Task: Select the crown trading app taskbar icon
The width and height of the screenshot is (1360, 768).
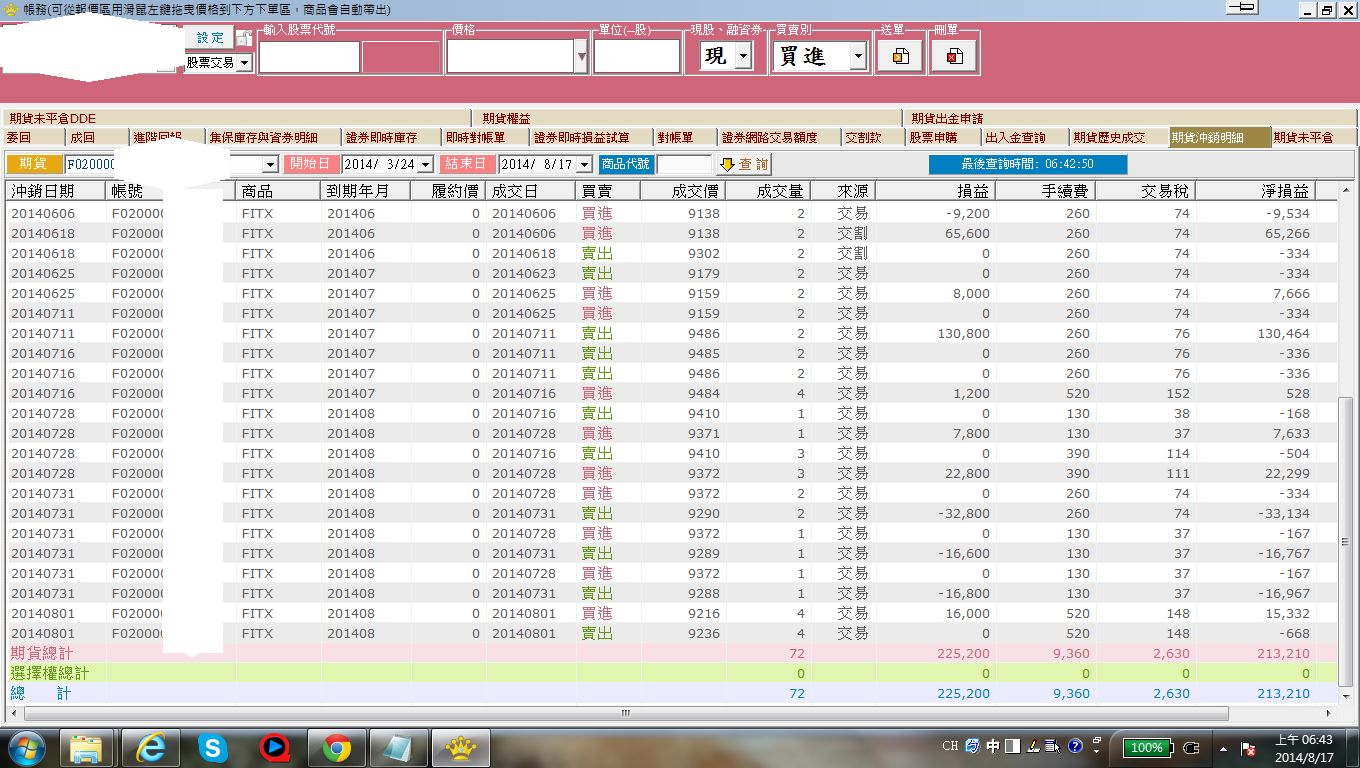Action: point(460,747)
